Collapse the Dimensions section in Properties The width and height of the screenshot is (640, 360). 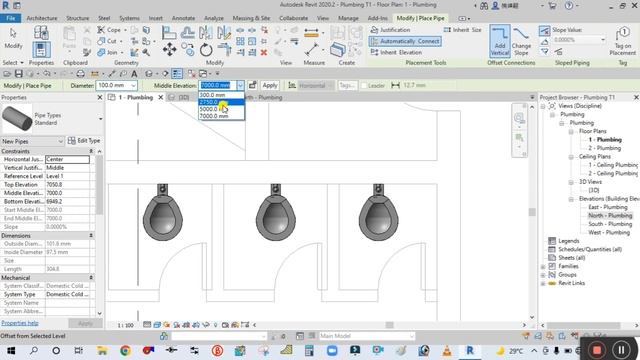tap(91, 236)
